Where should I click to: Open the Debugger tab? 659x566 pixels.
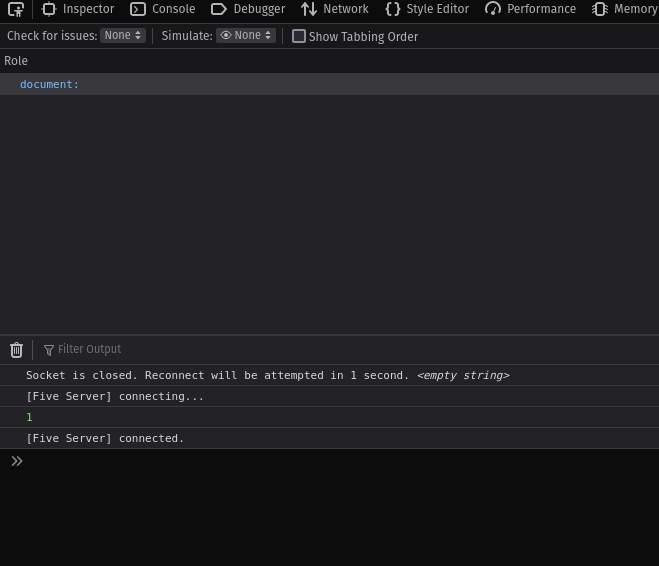click(248, 9)
